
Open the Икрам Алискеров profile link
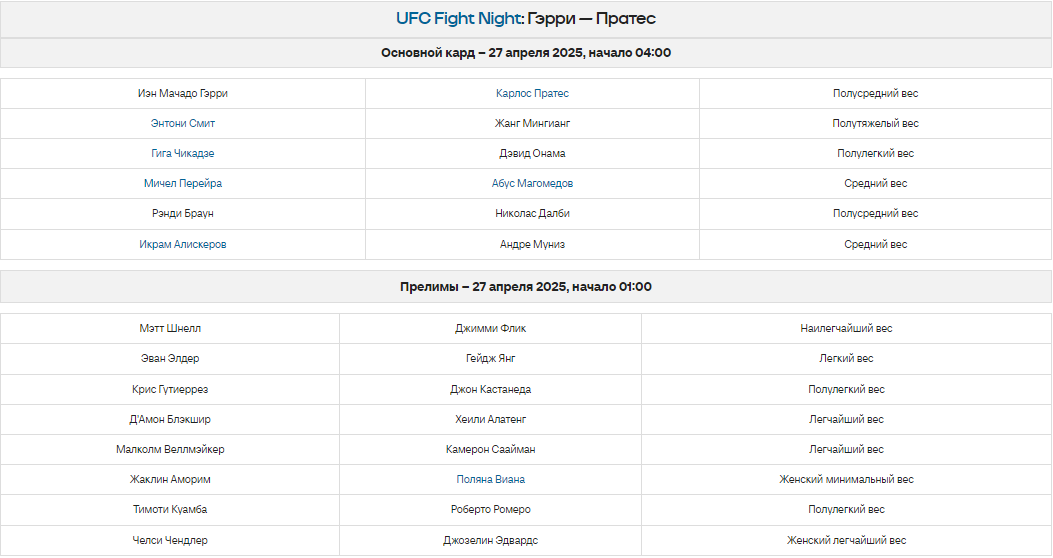(x=183, y=244)
